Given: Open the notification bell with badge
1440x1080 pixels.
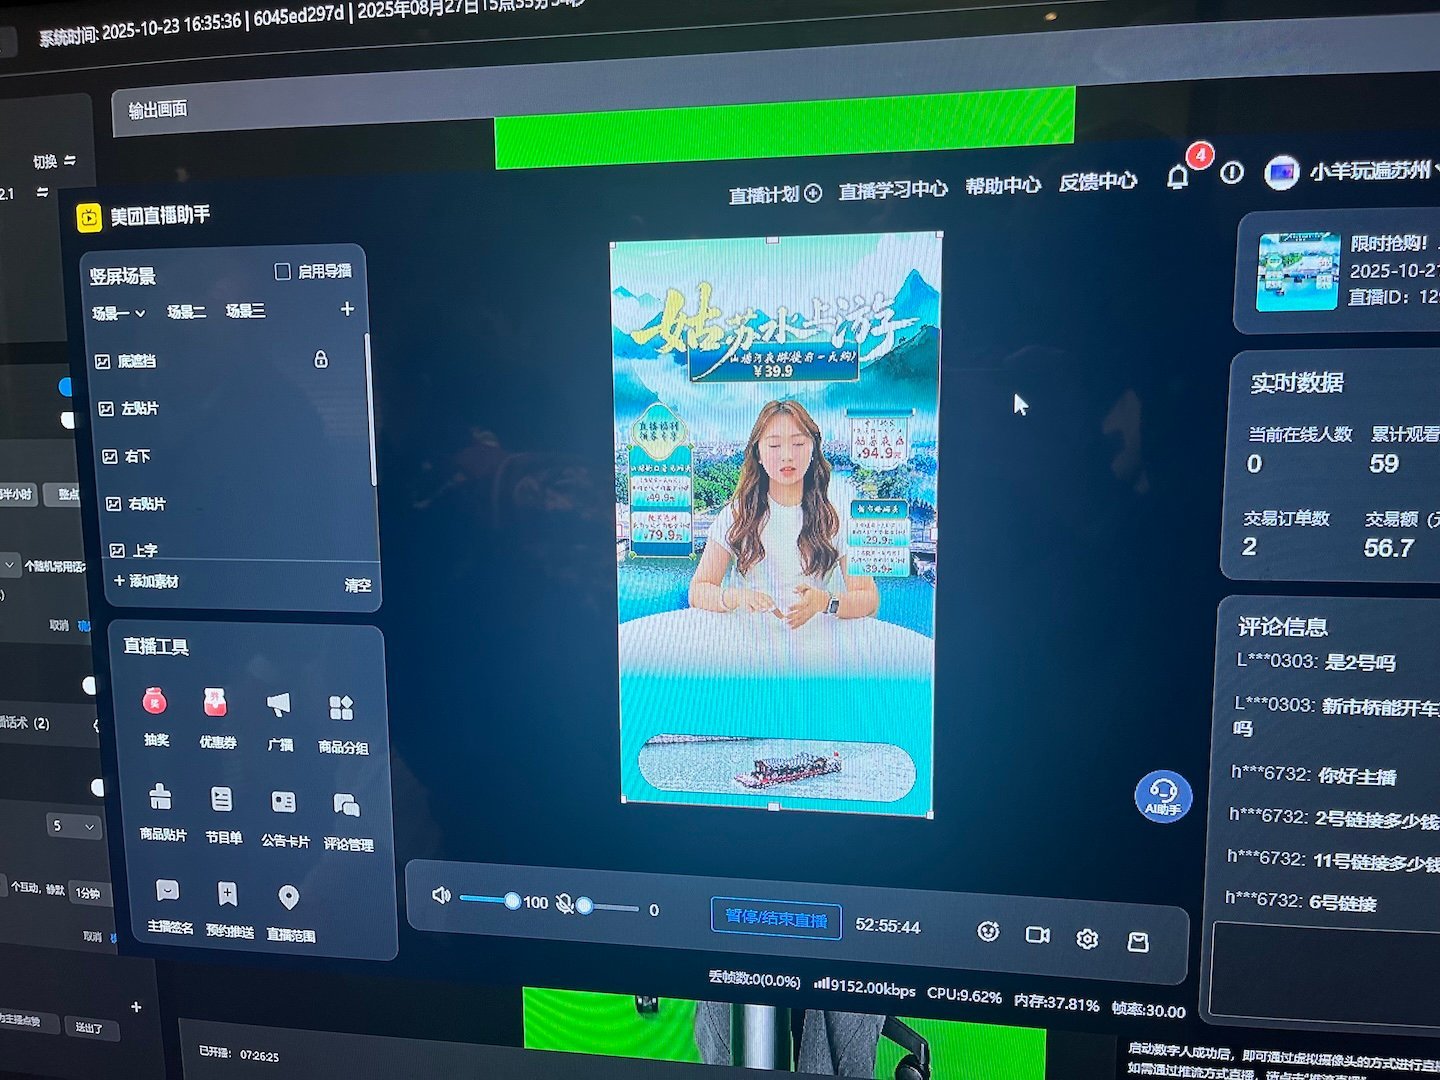Looking at the screenshot, I should pyautogui.click(x=1178, y=178).
